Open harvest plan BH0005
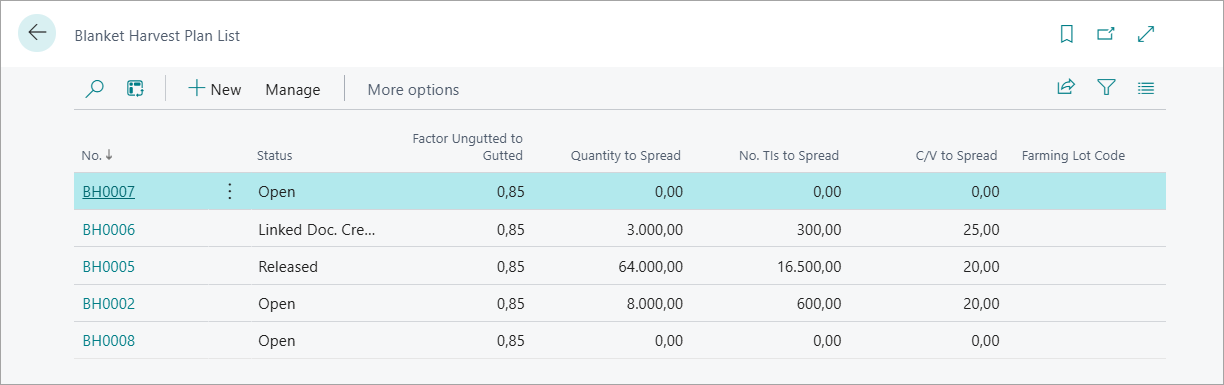 [108, 266]
